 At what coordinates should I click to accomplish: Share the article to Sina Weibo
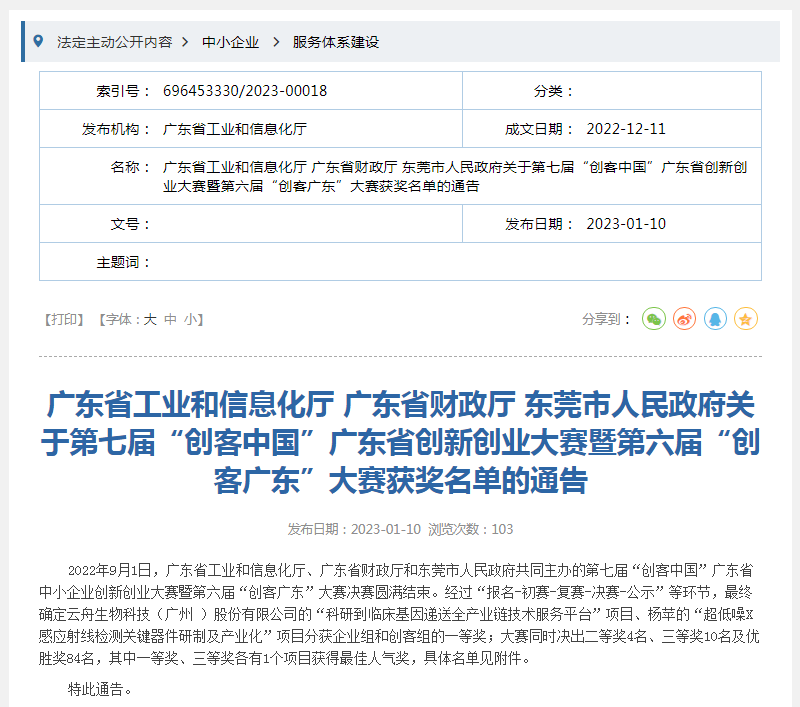click(684, 319)
